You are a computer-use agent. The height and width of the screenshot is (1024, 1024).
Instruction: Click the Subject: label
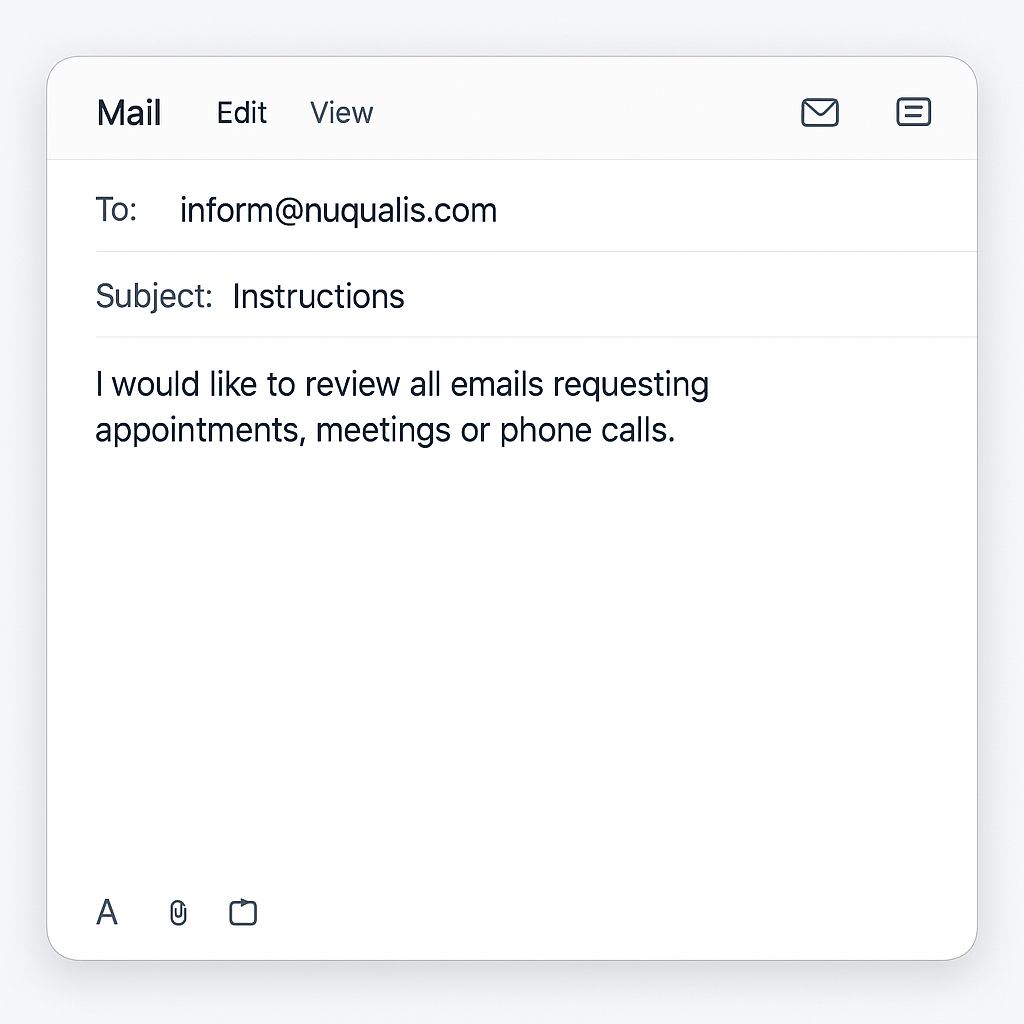[x=154, y=296]
